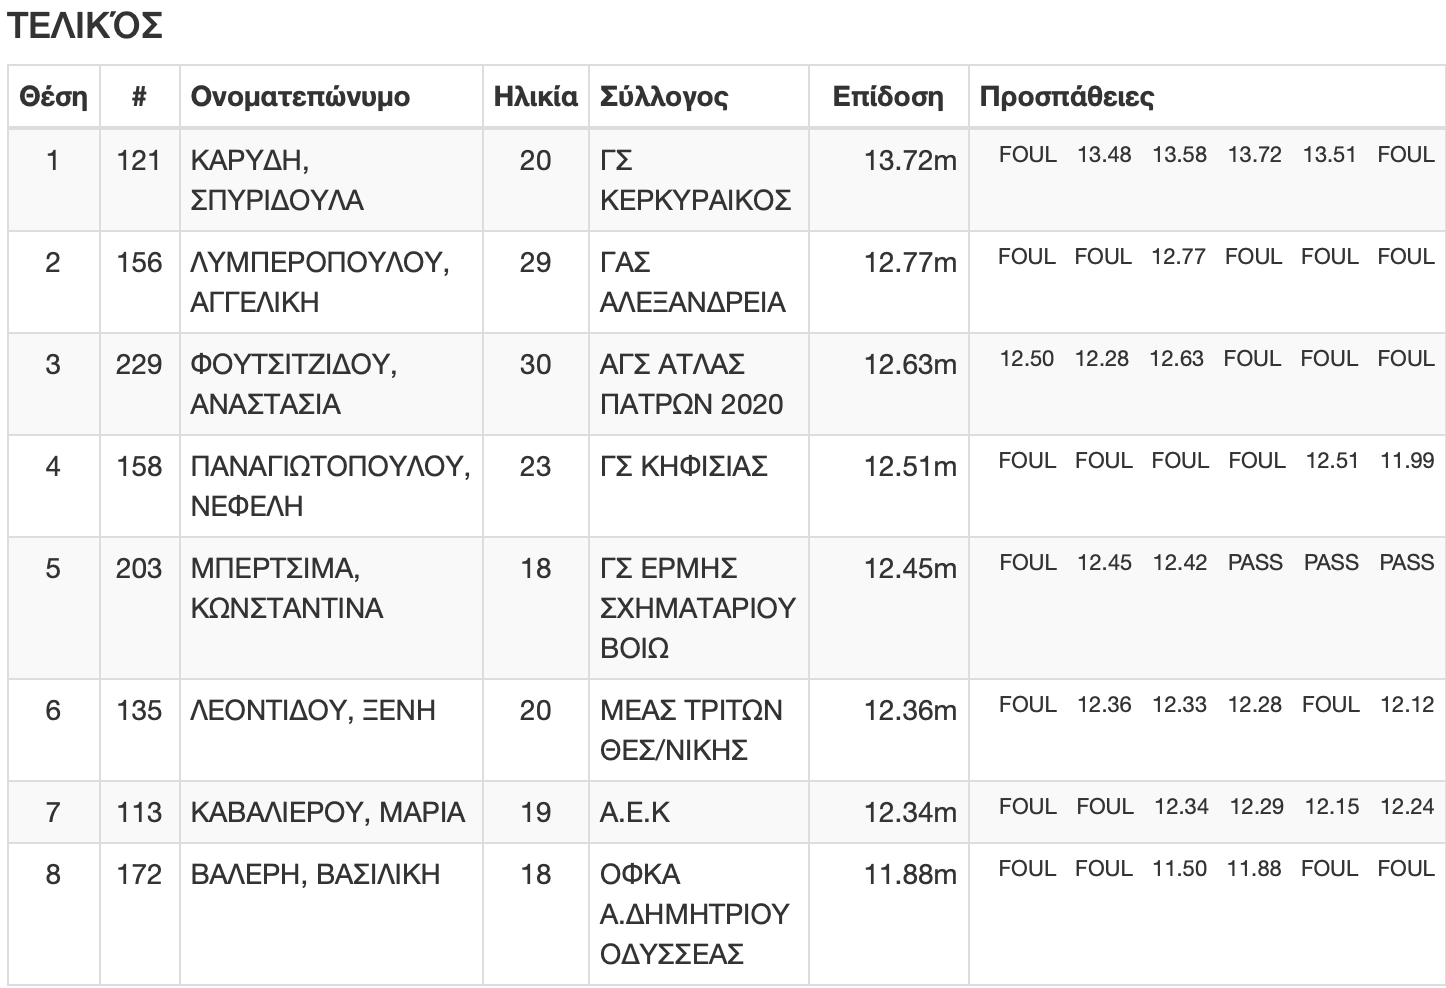Select athlete name ΠΑΝΑΓΙΩΤΟΠΟΥΛΟΥ, ΝΕΦΕΛΗ
Viewport: 1446px width, 988px height.
330,486
